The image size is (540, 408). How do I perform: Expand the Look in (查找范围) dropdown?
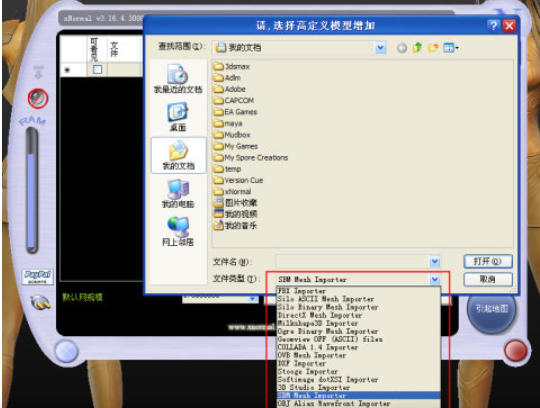coord(380,48)
